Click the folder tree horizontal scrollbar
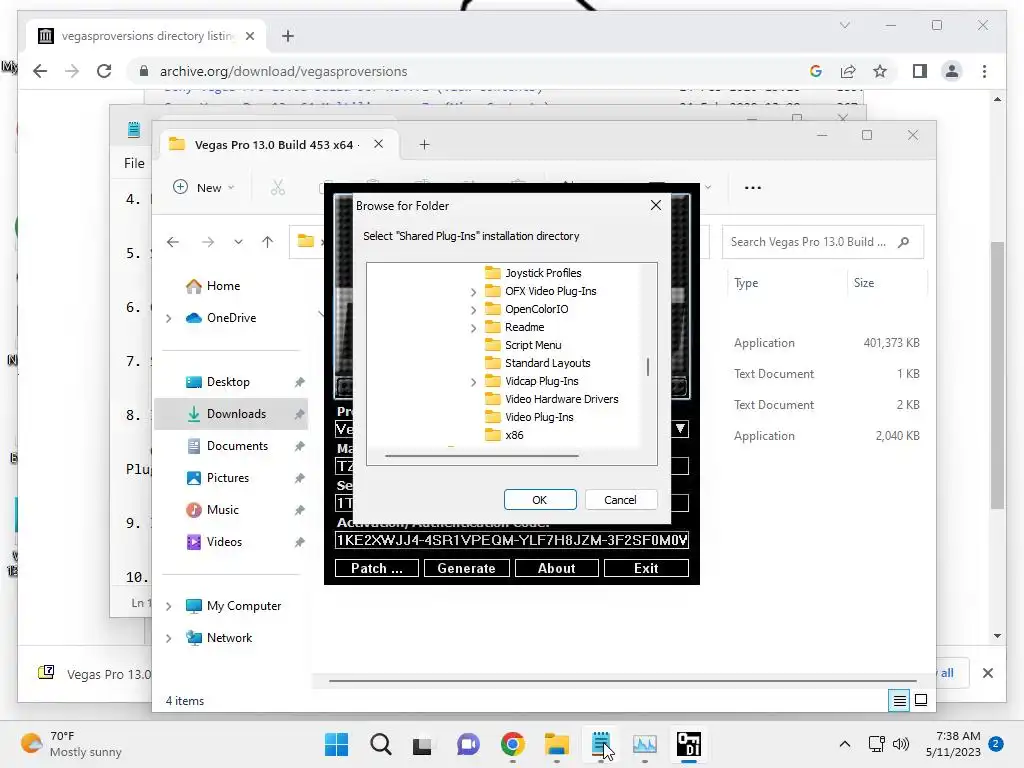 click(x=481, y=455)
